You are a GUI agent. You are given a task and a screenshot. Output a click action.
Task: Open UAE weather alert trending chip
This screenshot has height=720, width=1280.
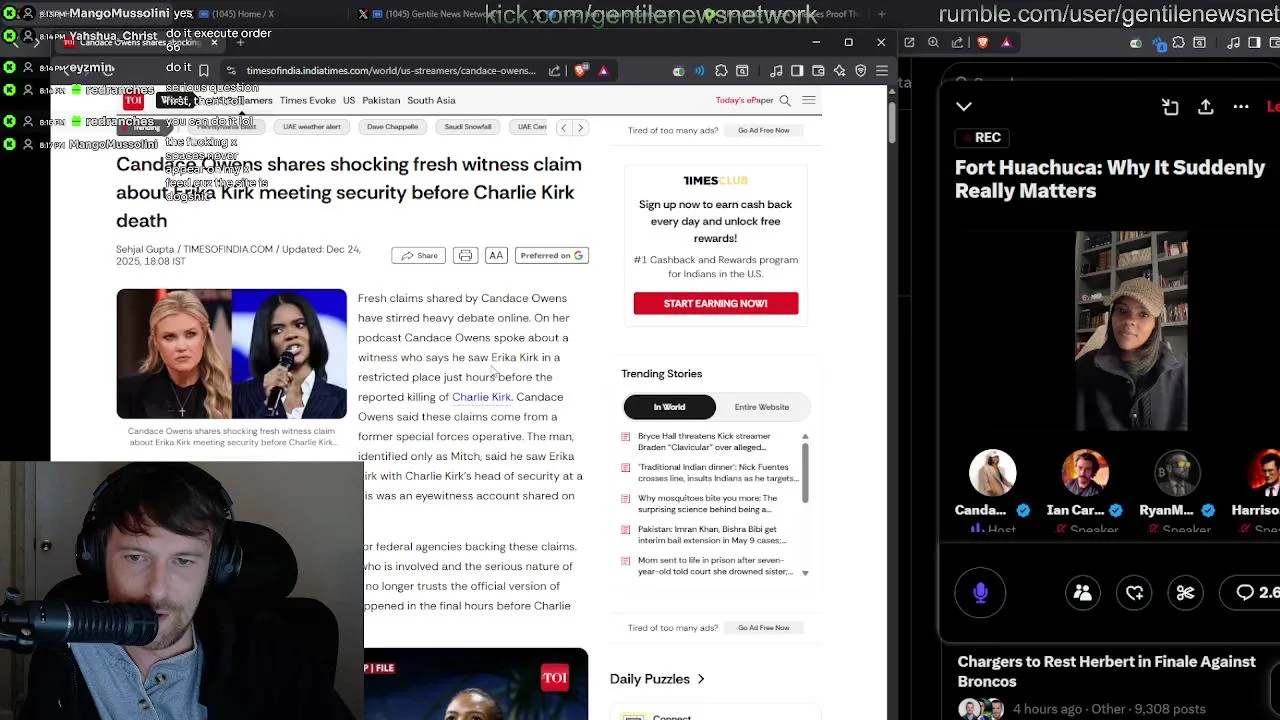[x=312, y=127]
